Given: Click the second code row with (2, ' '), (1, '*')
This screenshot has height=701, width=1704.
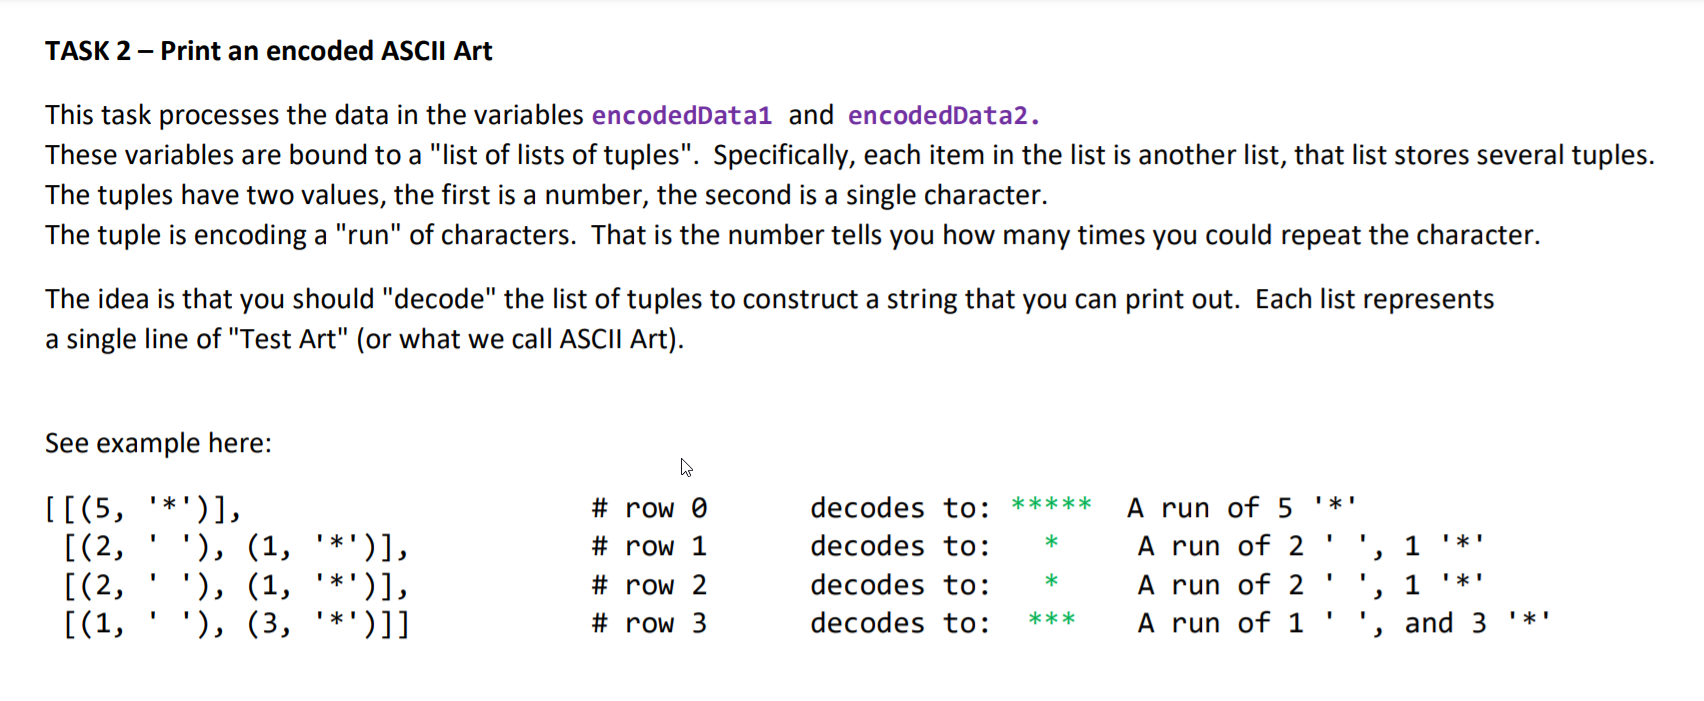Looking at the screenshot, I should coord(236,585).
